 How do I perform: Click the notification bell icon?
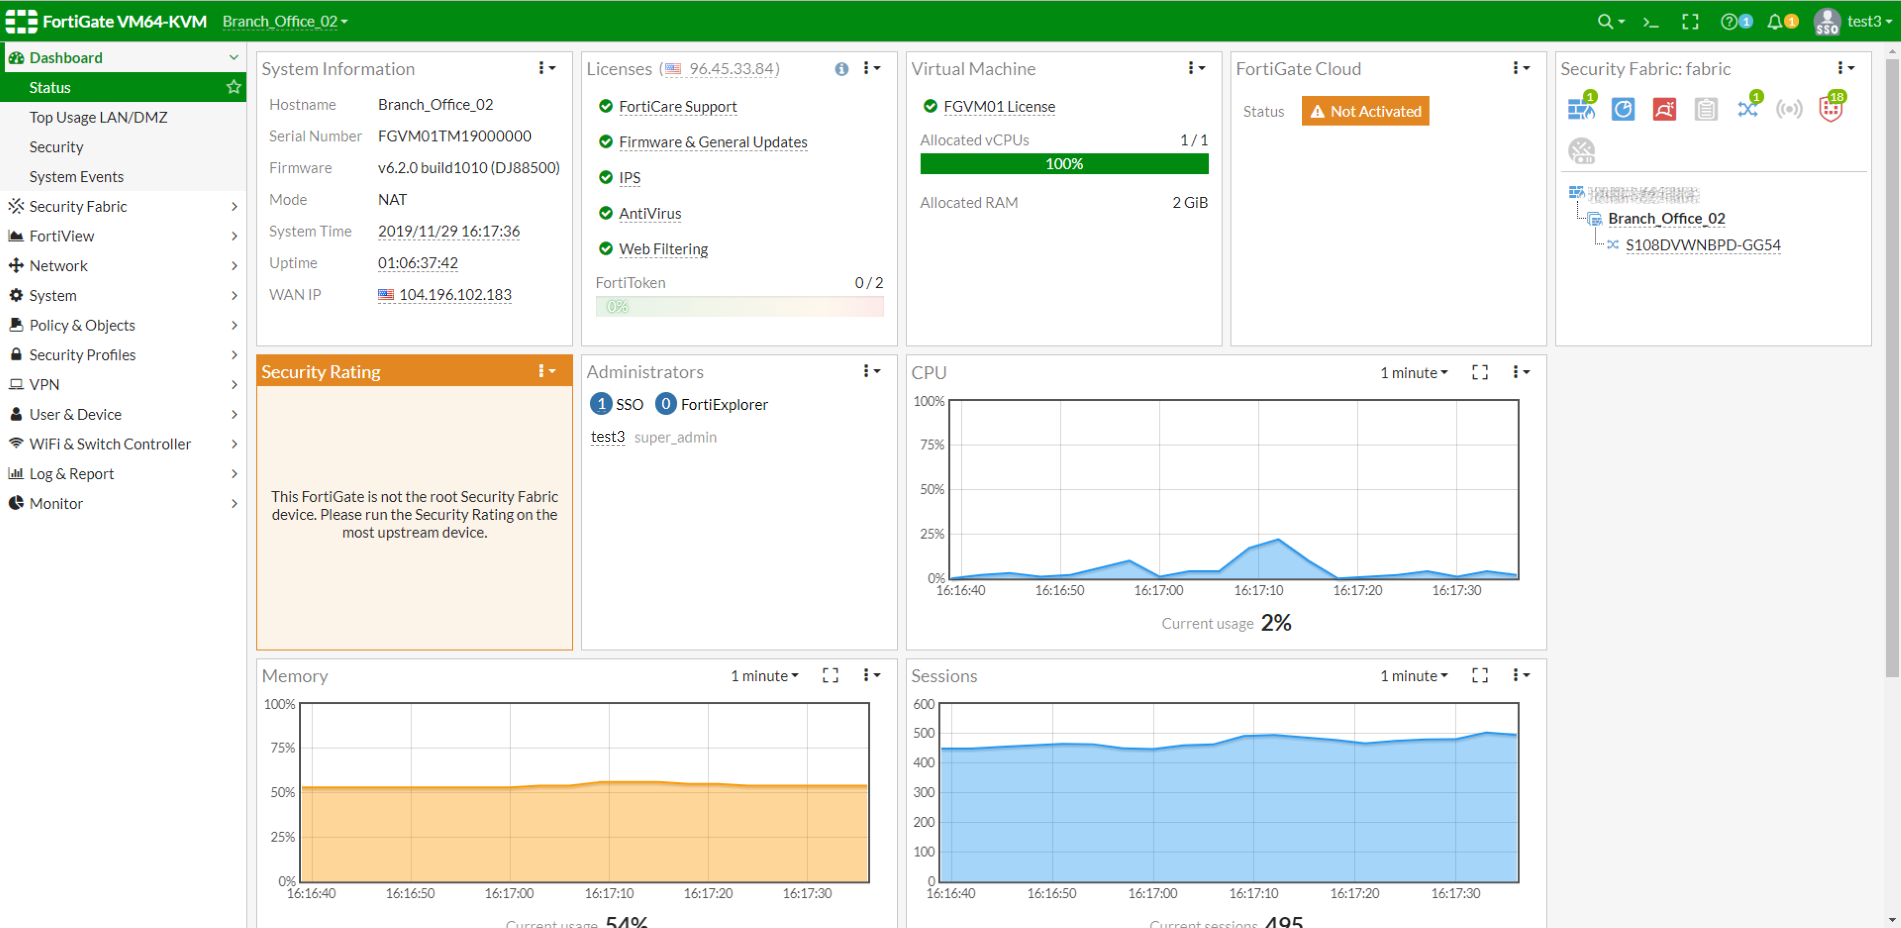pyautogui.click(x=1776, y=22)
